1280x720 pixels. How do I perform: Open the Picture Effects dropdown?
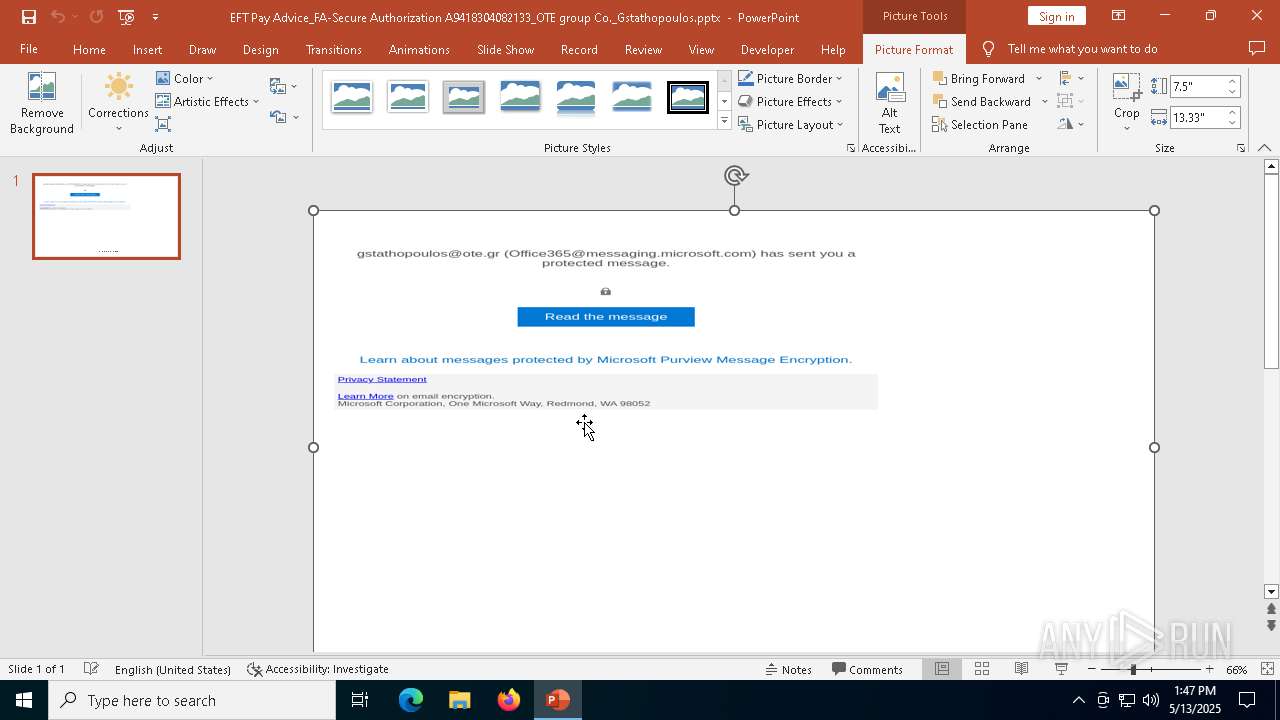point(790,101)
